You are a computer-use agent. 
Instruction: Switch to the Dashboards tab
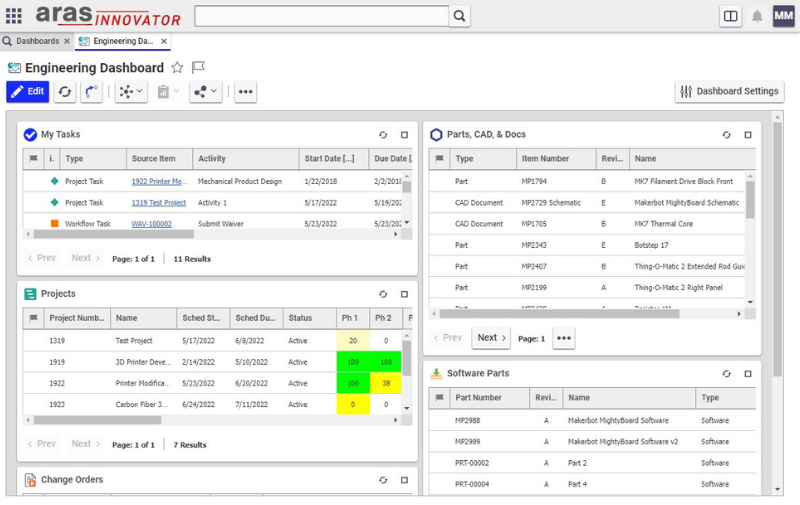coord(36,41)
